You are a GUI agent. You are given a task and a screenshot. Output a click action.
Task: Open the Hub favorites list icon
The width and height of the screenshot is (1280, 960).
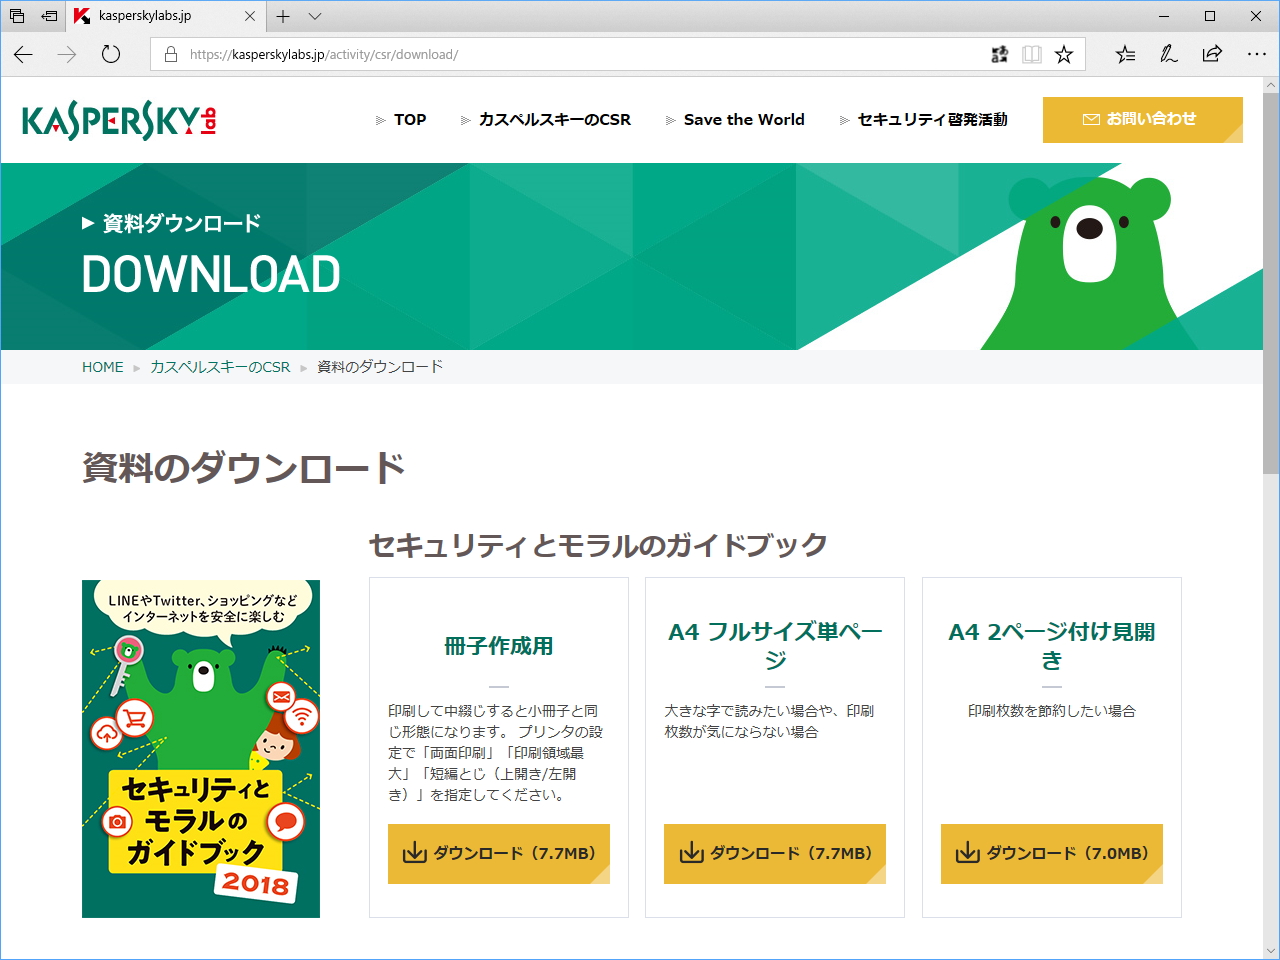pyautogui.click(x=1126, y=55)
